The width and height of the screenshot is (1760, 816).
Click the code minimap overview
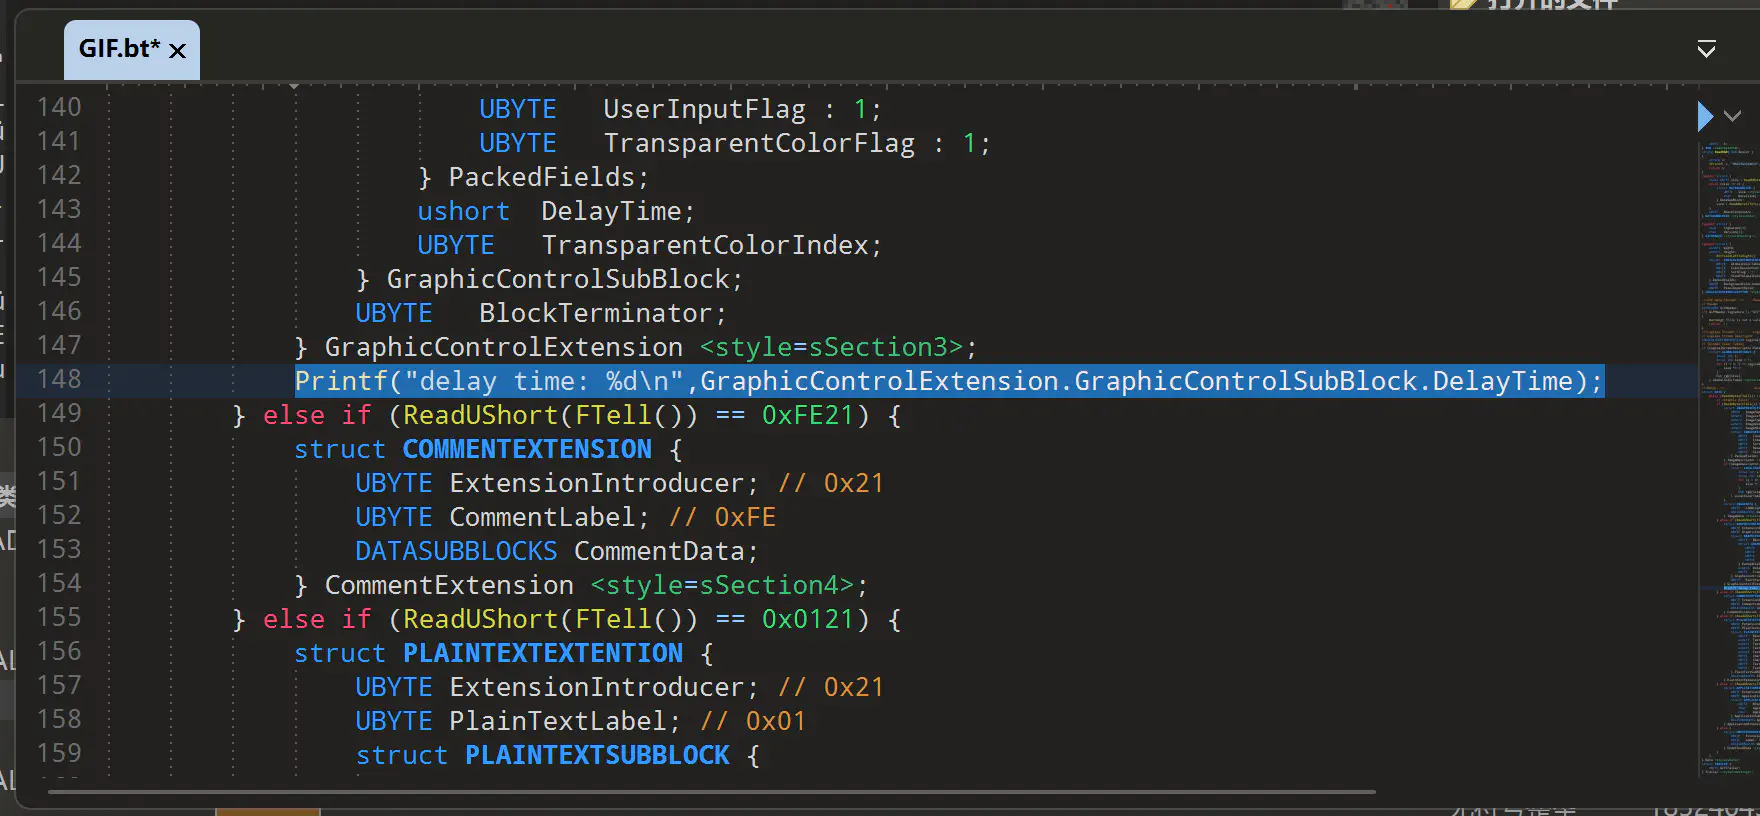1729,450
